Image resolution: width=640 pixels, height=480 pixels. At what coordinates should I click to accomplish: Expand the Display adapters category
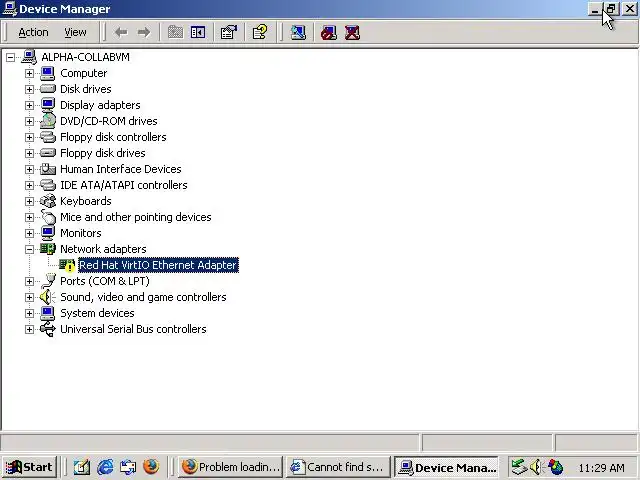[29, 105]
